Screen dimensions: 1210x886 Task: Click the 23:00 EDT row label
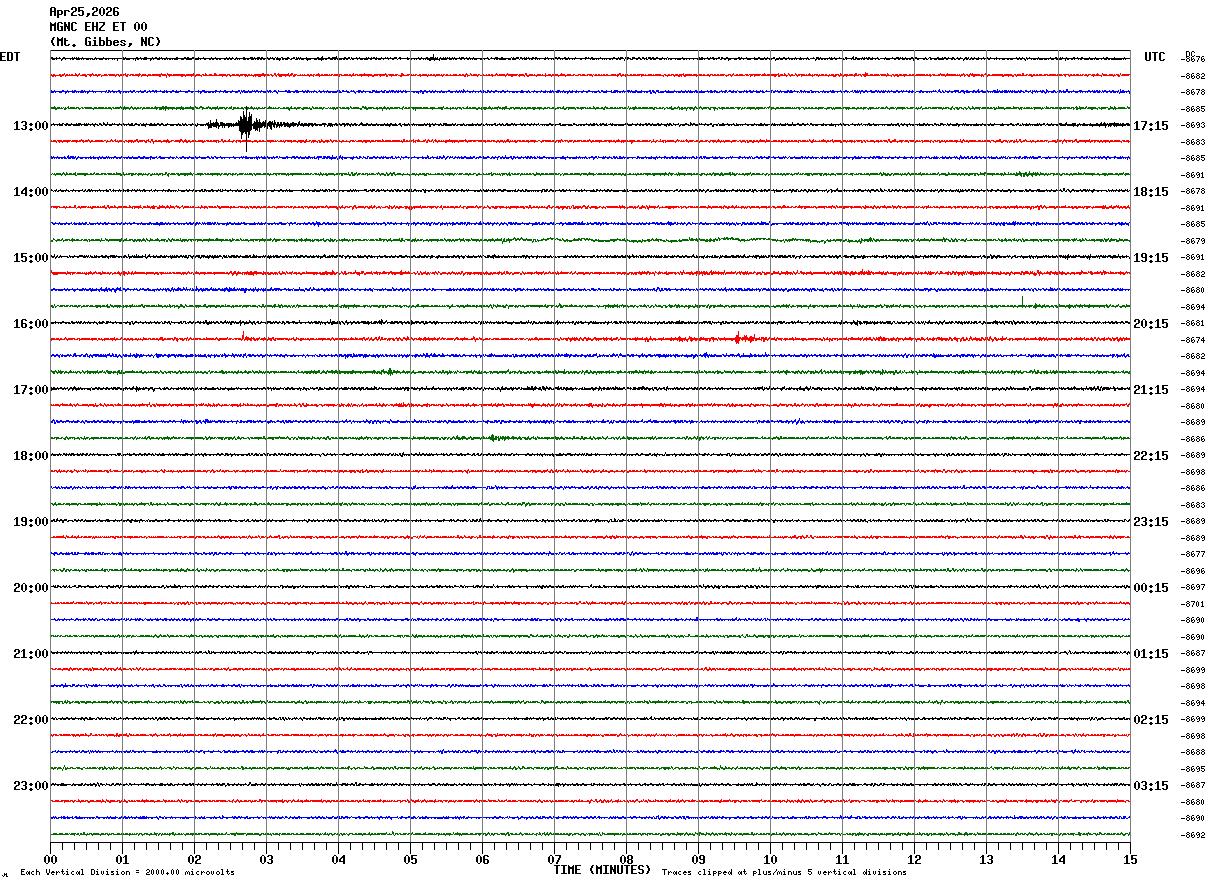(x=30, y=786)
